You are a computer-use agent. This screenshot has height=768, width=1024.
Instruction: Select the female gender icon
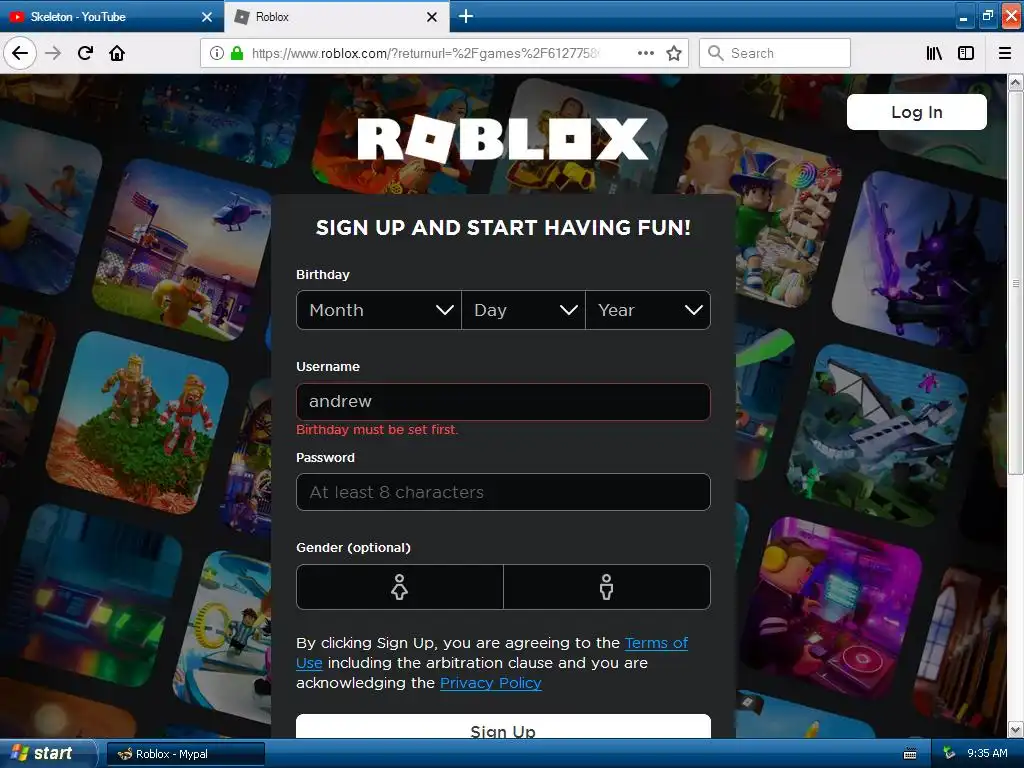tap(400, 587)
